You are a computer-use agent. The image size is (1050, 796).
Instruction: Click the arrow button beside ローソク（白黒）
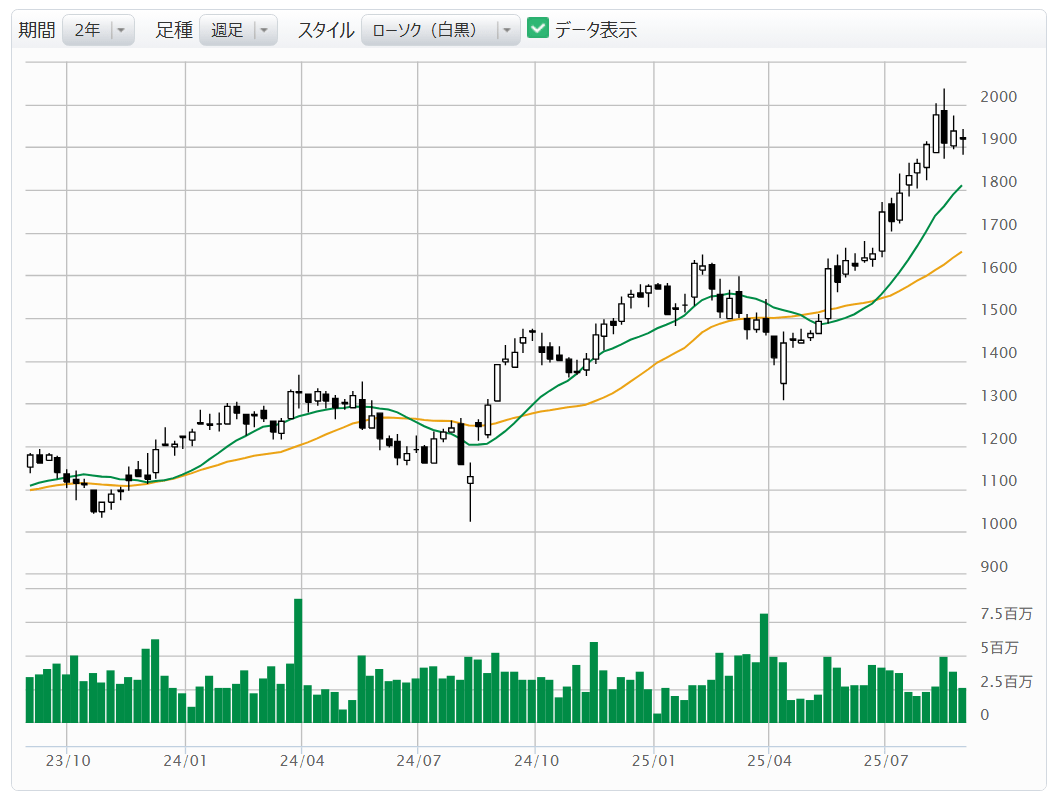point(506,30)
